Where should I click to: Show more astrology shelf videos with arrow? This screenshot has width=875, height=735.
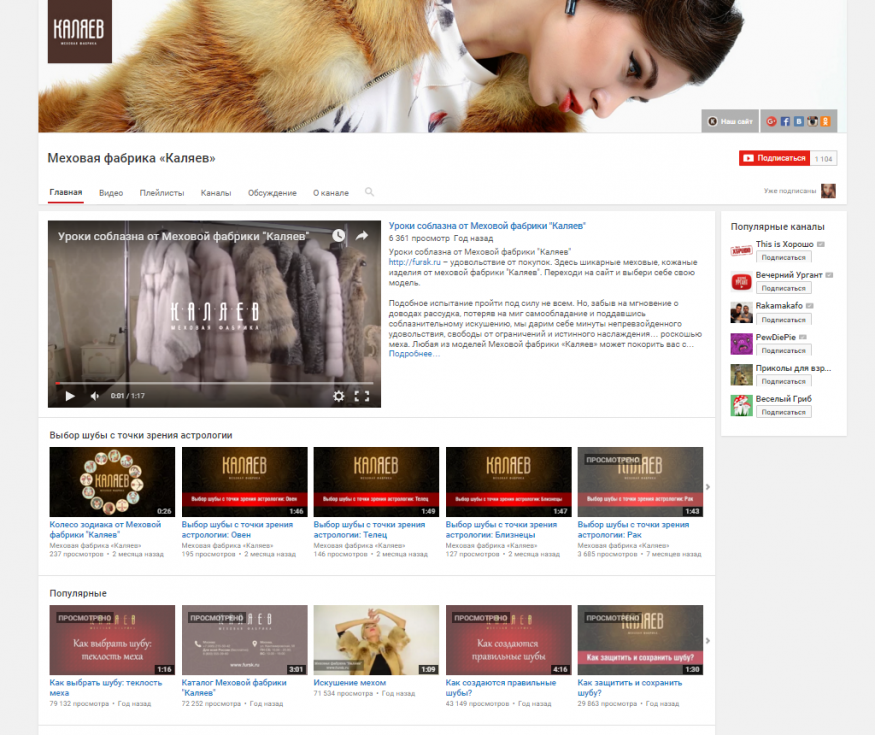(708, 487)
